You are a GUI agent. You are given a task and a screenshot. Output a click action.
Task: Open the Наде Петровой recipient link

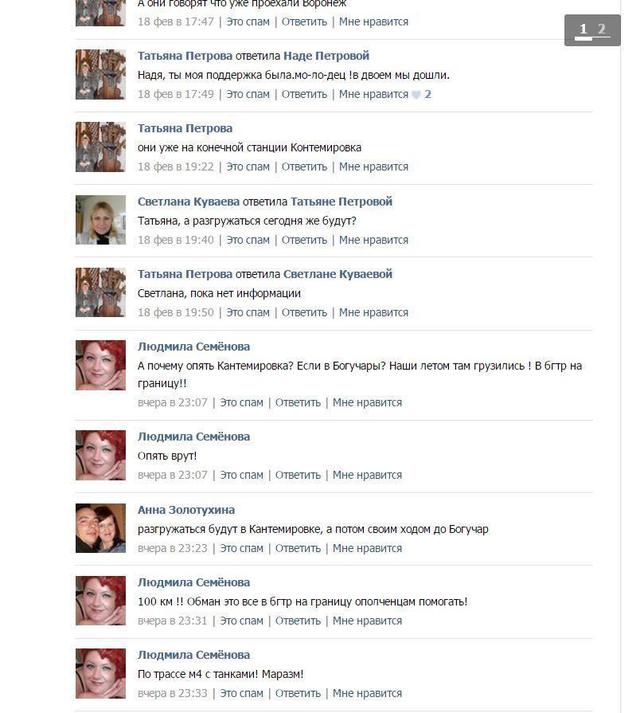tap(326, 56)
